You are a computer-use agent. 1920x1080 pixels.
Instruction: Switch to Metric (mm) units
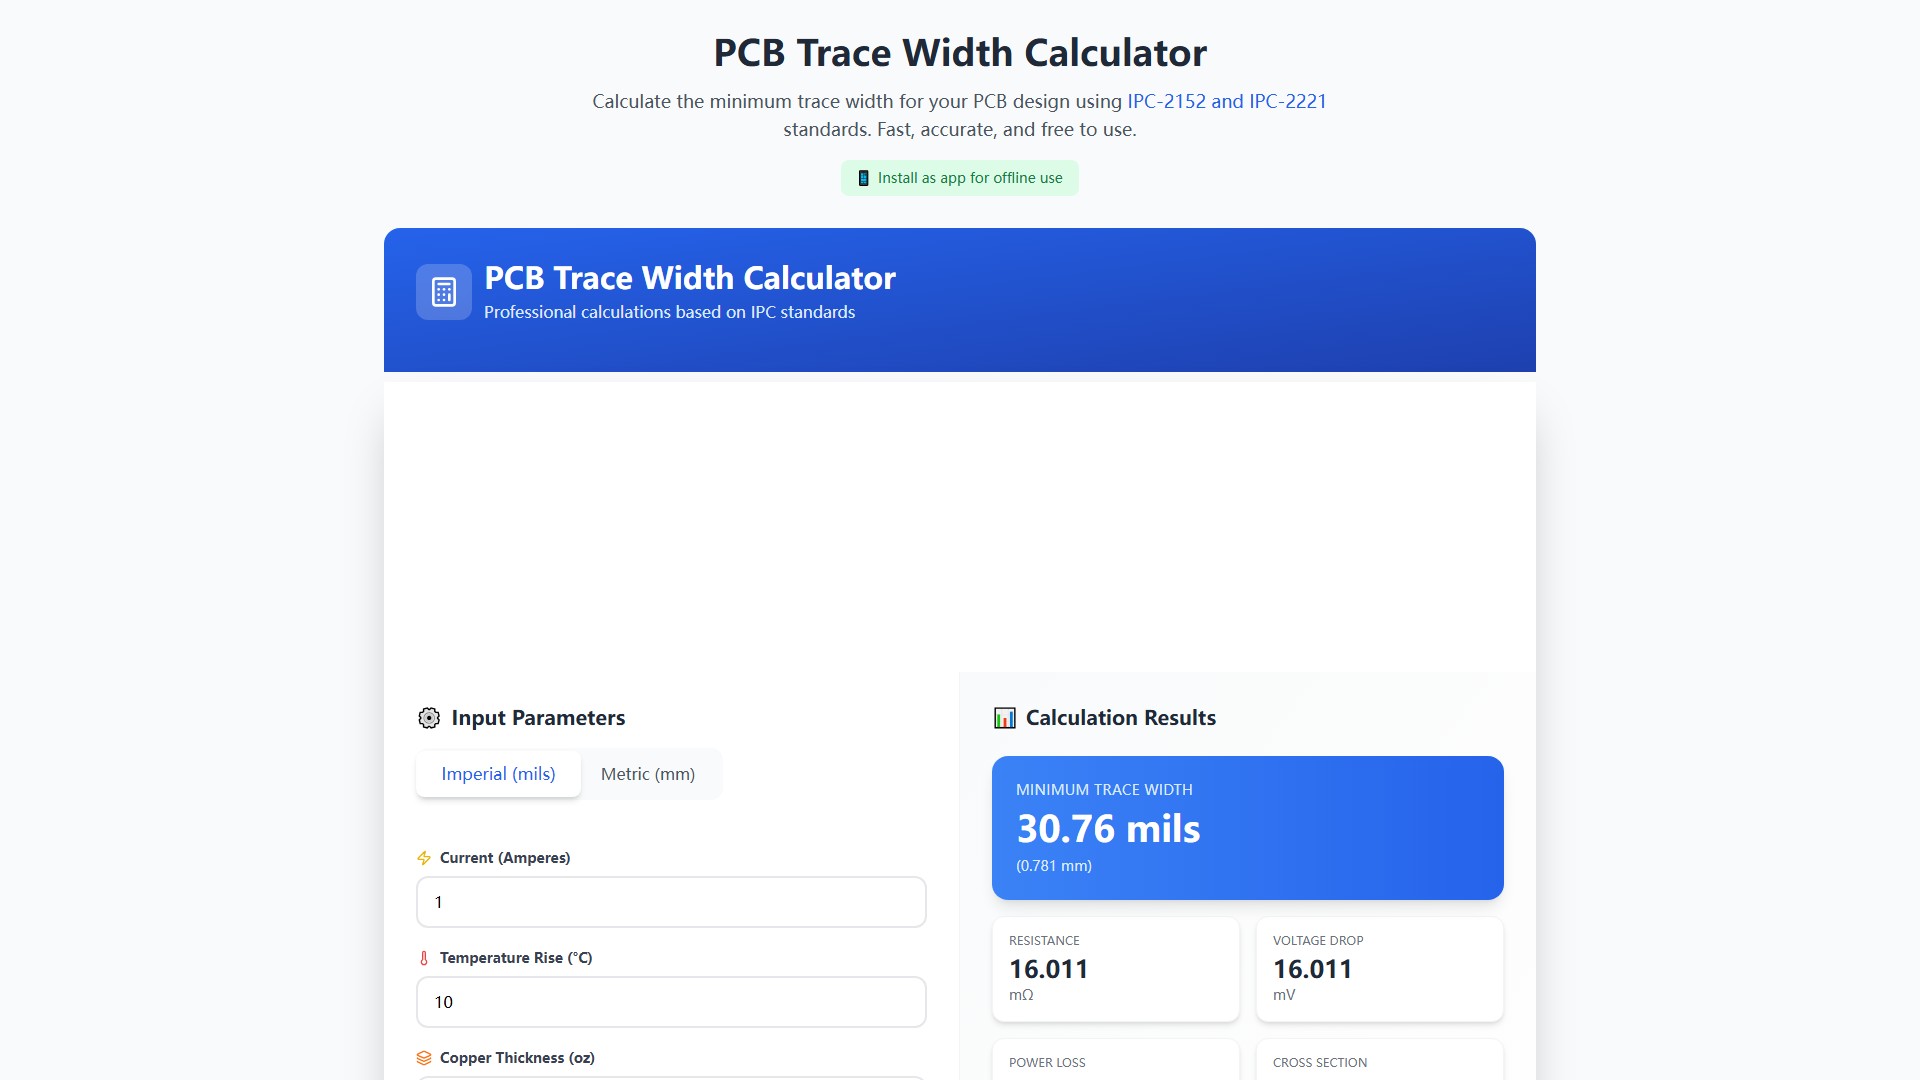point(648,774)
